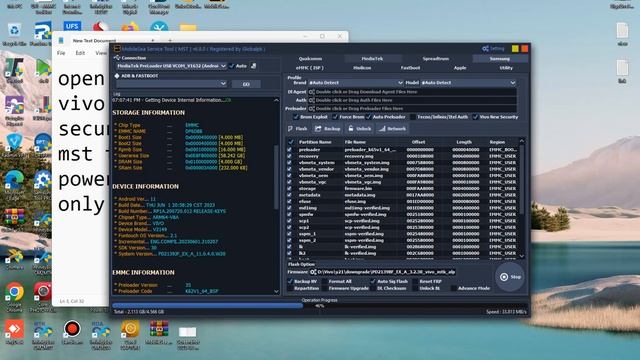This screenshot has height=360, width=640.
Task: Open Google Chrome desktop icon
Action: 14,292
